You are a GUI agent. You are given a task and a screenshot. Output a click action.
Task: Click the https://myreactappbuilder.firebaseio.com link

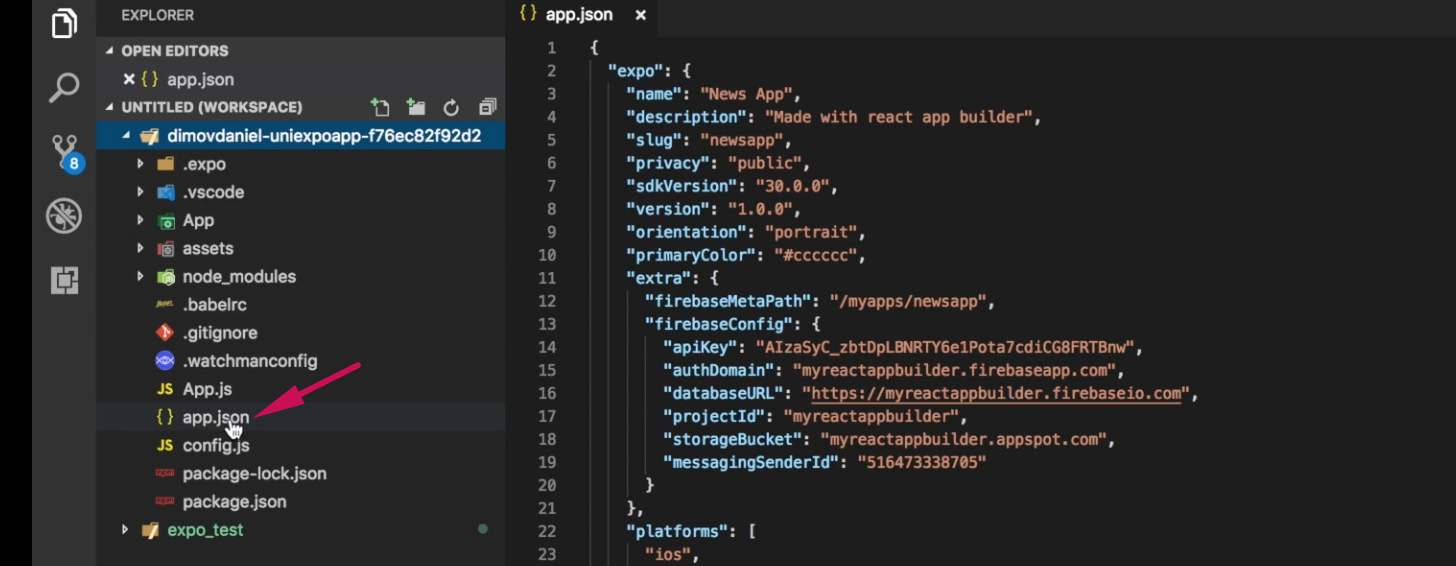(996, 394)
